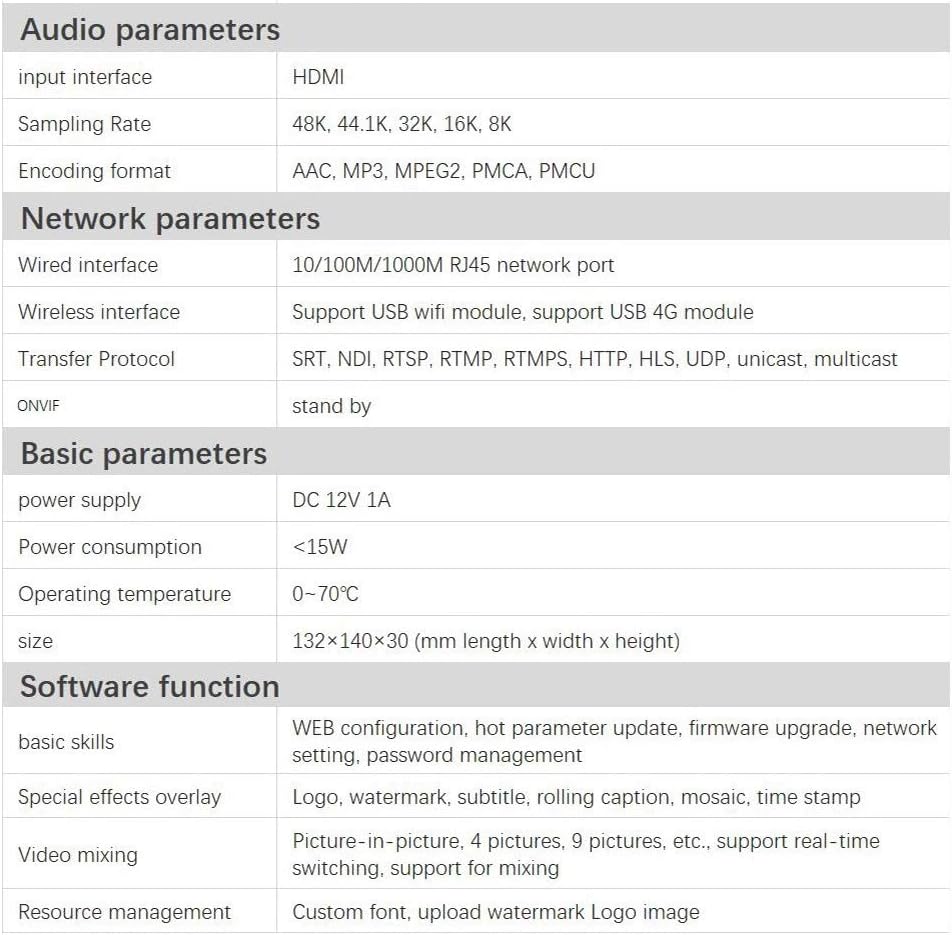
Task: Click the Encoding format label
Action: (94, 171)
